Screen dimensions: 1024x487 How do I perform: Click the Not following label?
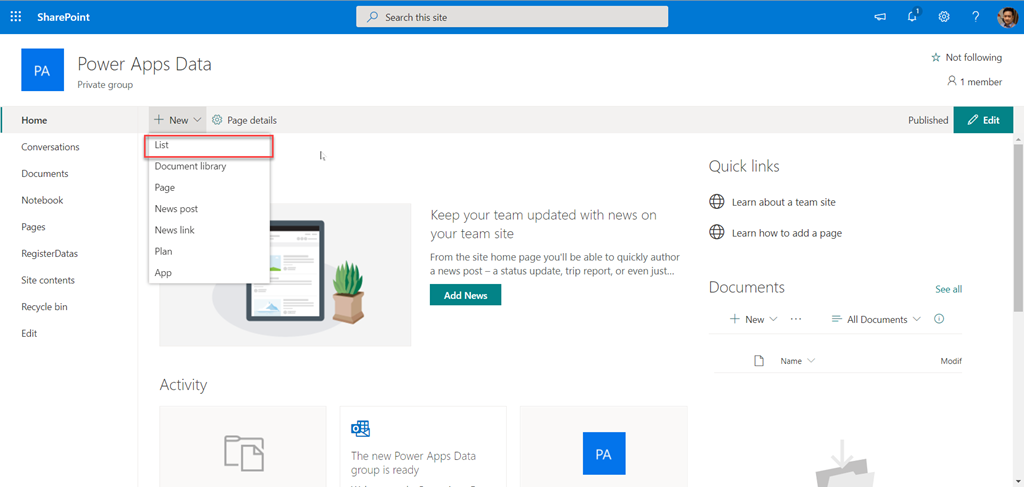(x=974, y=57)
